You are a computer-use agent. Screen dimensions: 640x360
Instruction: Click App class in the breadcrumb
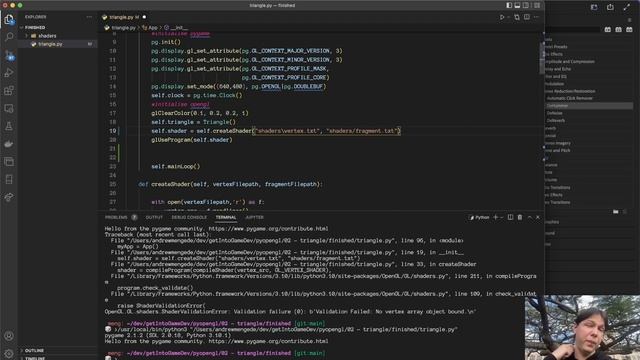[x=153, y=28]
